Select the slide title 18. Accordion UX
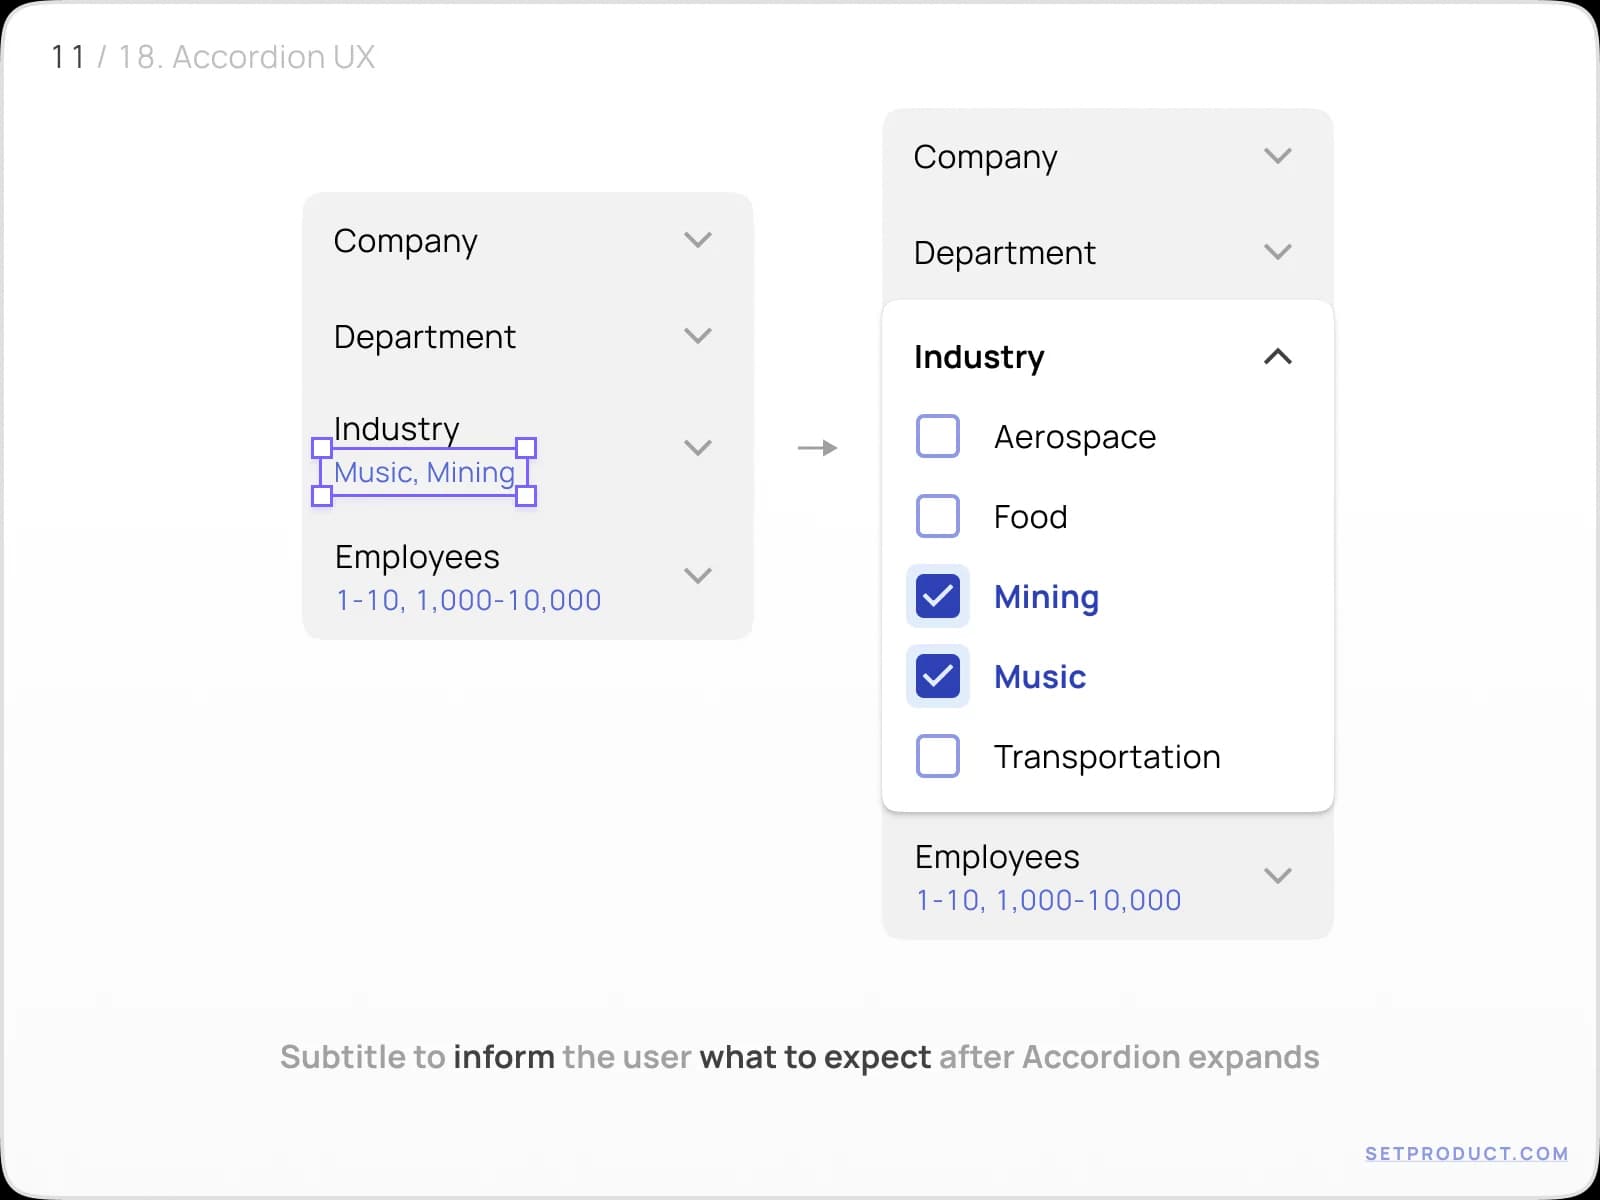The image size is (1600, 1200). (245, 57)
